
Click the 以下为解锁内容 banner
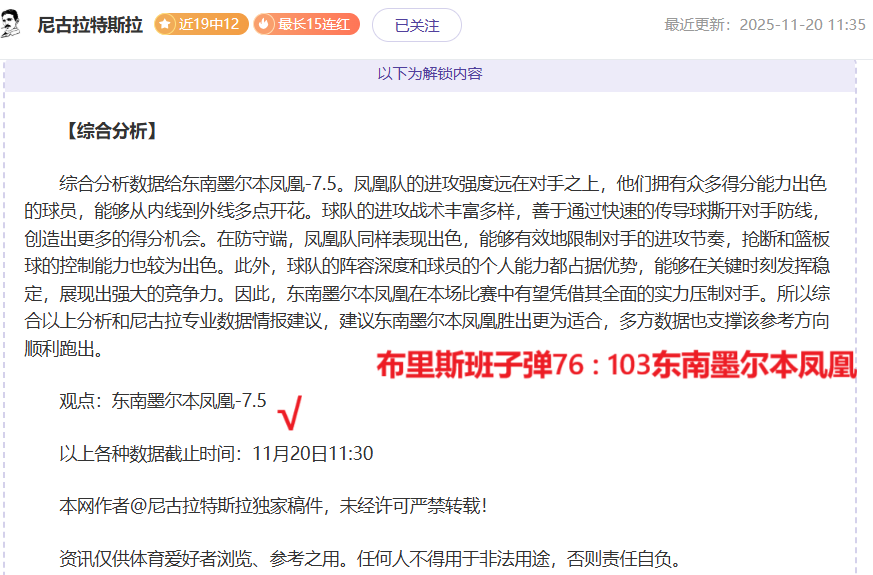(430, 74)
